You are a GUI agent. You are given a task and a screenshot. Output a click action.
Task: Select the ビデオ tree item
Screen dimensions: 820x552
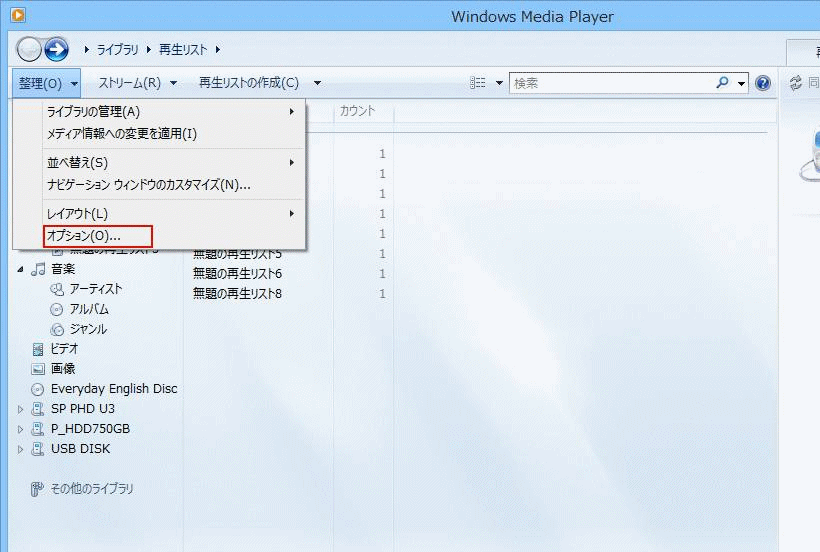(x=64, y=349)
